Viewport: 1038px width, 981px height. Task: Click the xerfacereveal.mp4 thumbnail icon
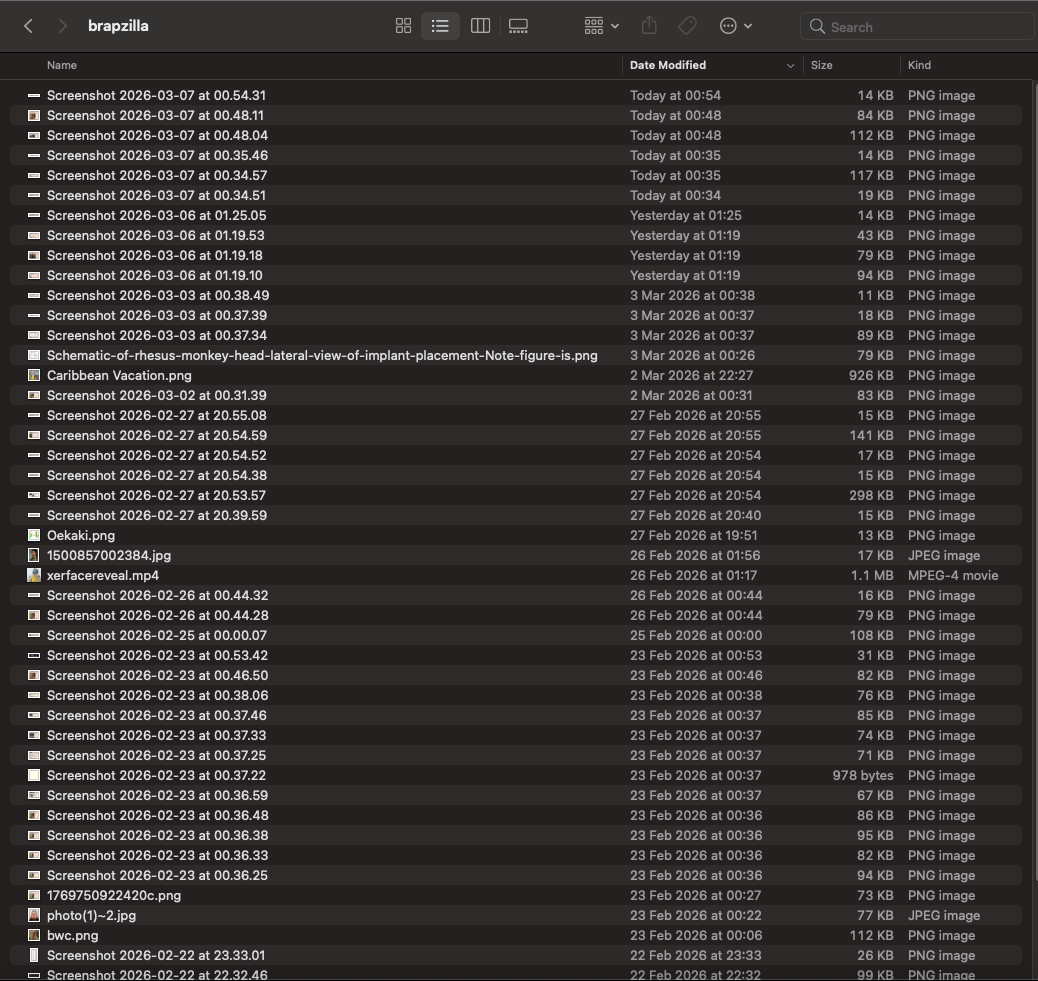34,575
